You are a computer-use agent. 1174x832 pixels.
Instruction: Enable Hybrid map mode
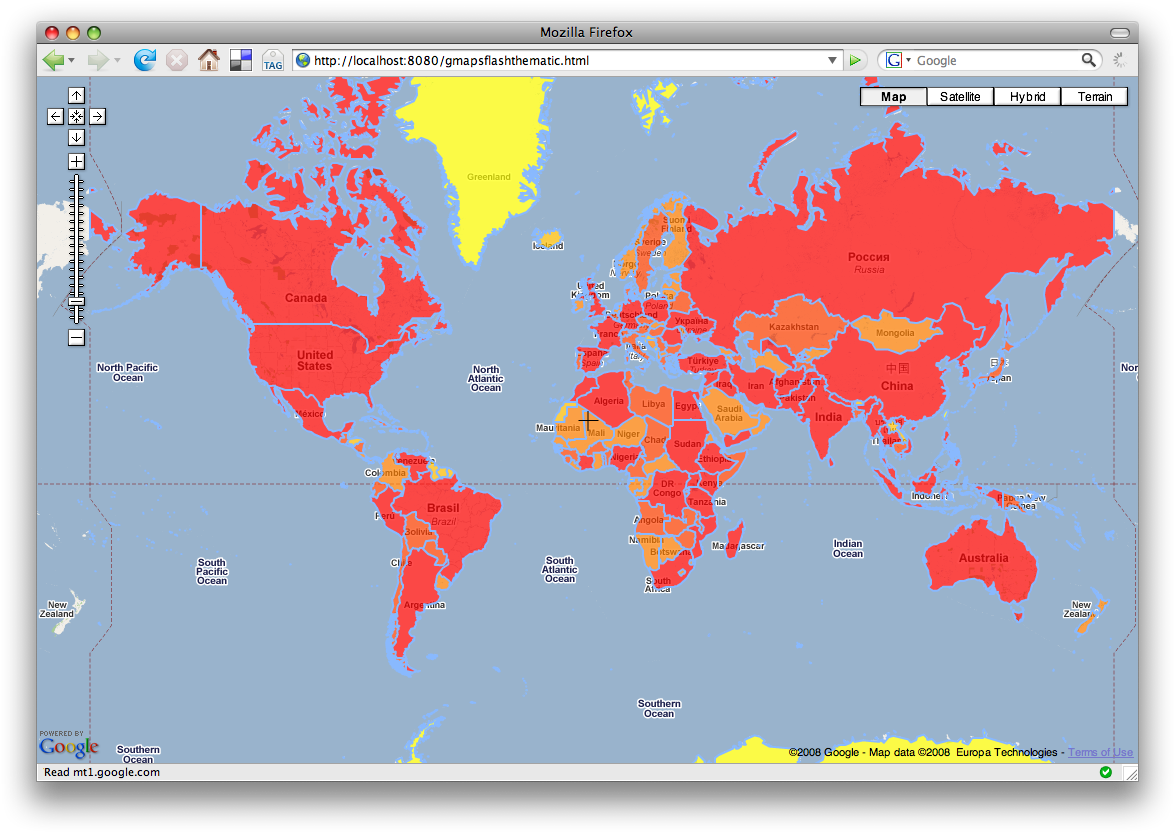(x=1026, y=96)
